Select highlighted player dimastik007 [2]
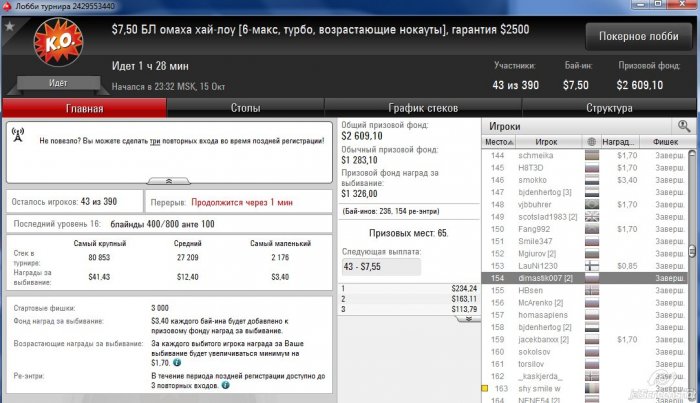 click(x=584, y=278)
